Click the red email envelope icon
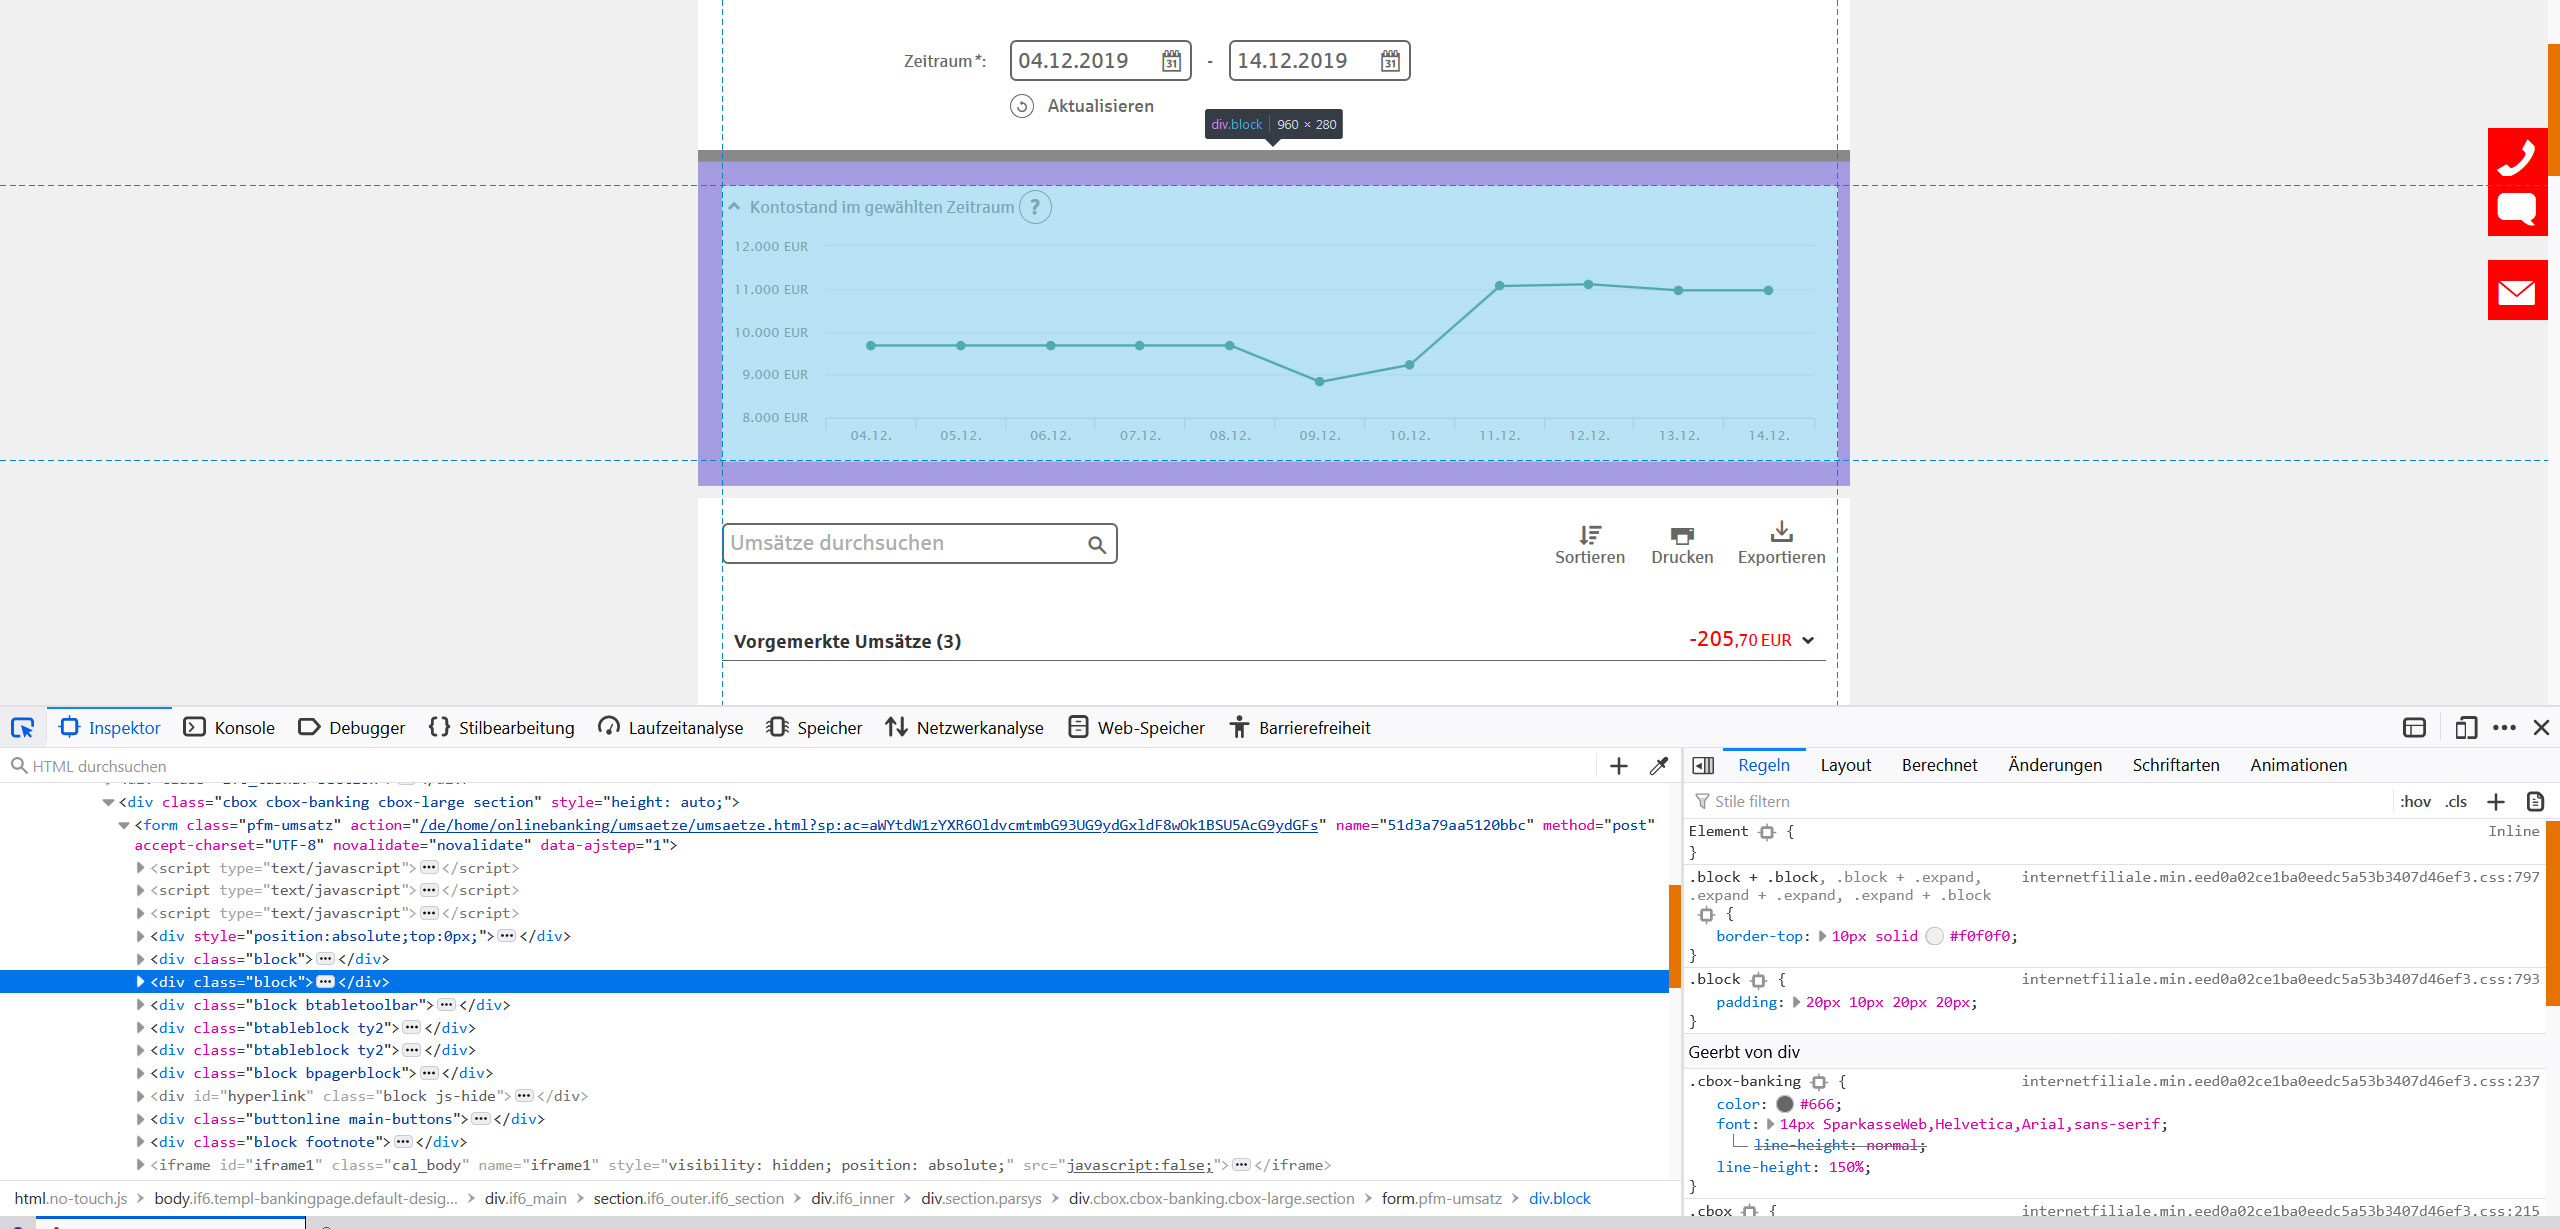 point(2516,291)
